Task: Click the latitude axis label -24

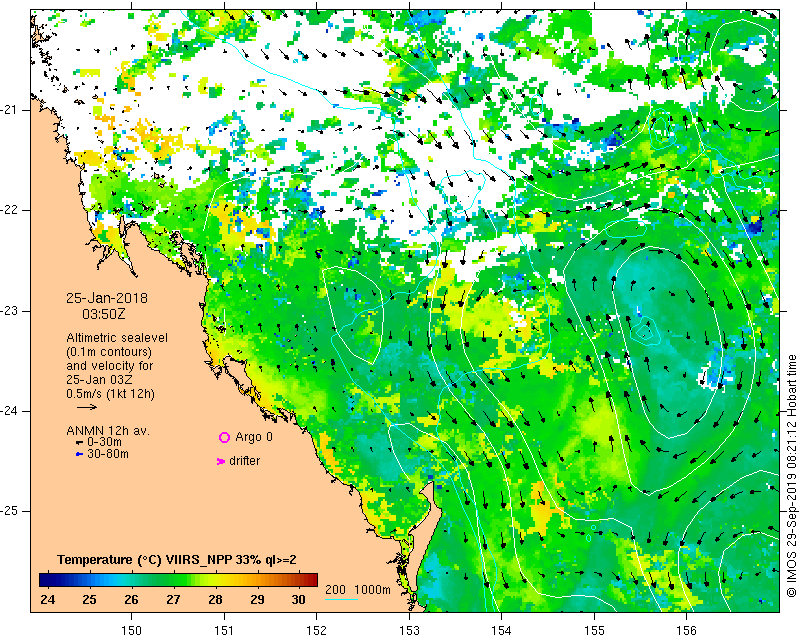Action: [9, 411]
